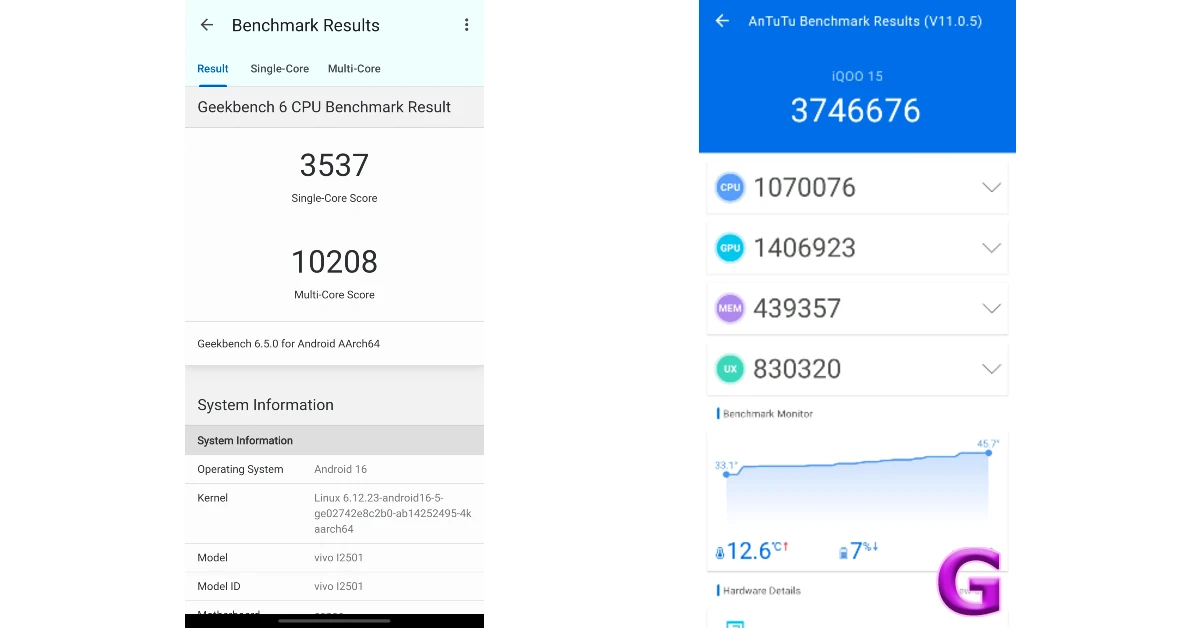The image size is (1200, 628).
Task: Expand the UX score 830320 details
Action: coord(991,369)
